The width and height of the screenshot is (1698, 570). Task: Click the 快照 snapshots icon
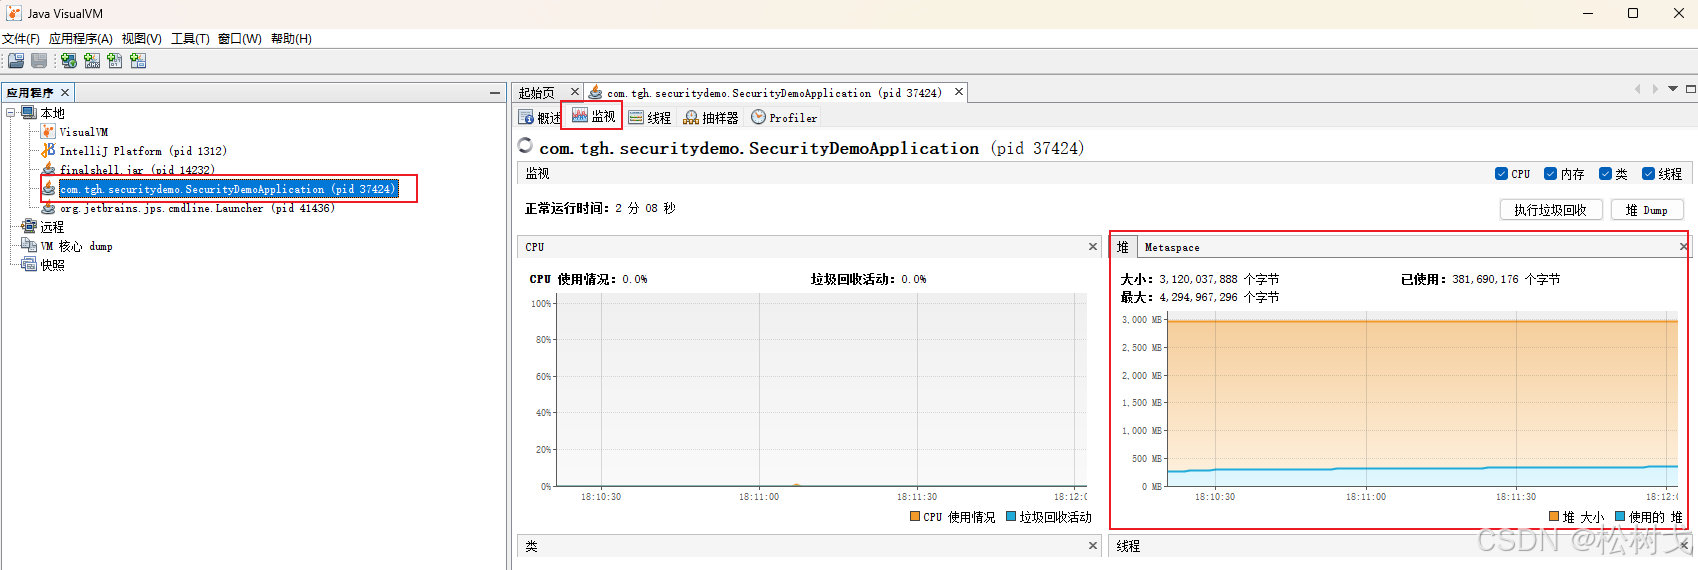[29, 265]
